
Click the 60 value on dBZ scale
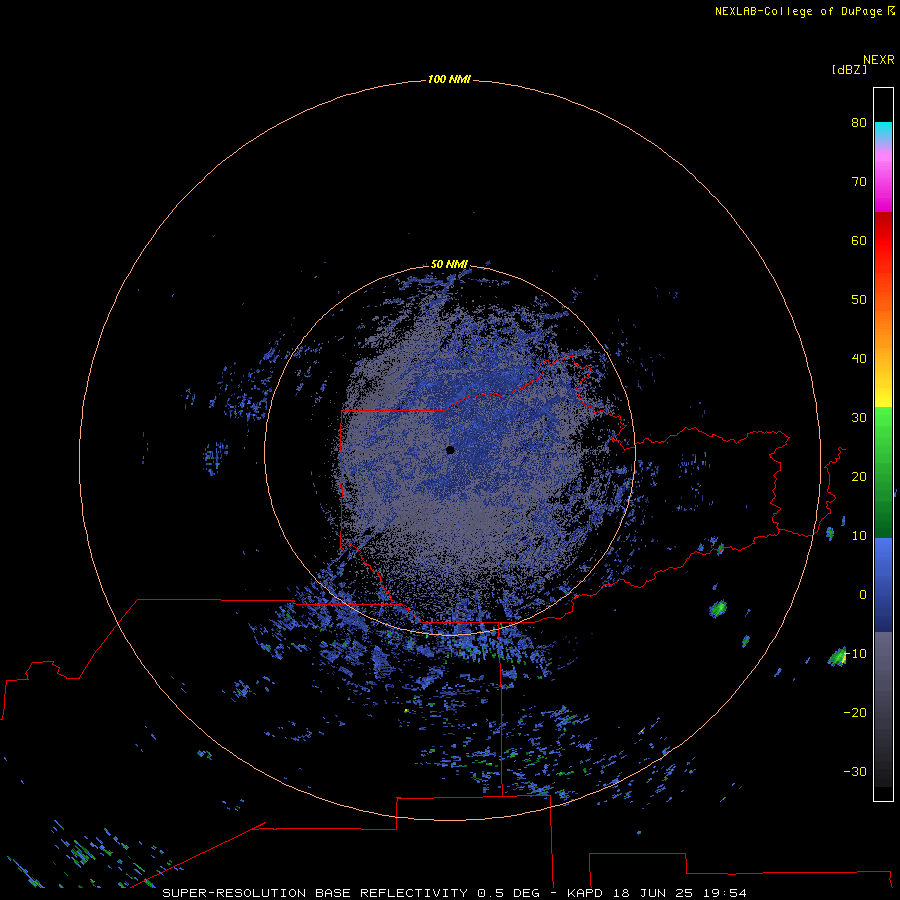pyautogui.click(x=859, y=240)
